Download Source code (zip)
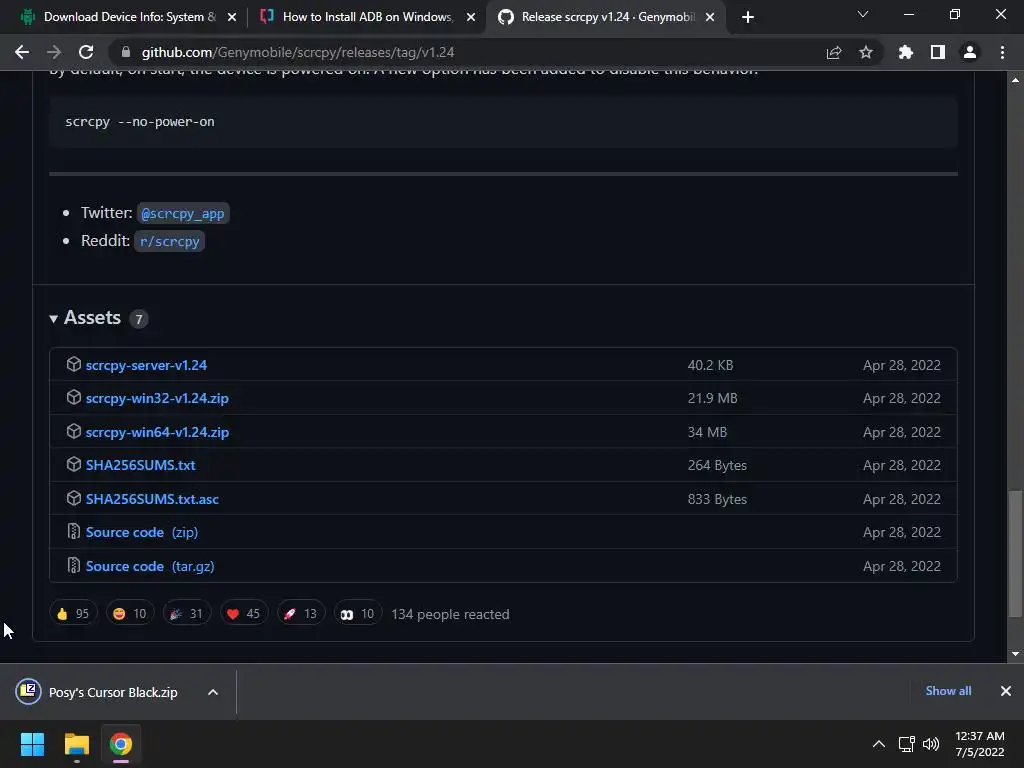Viewport: 1024px width, 768px height. [142, 532]
